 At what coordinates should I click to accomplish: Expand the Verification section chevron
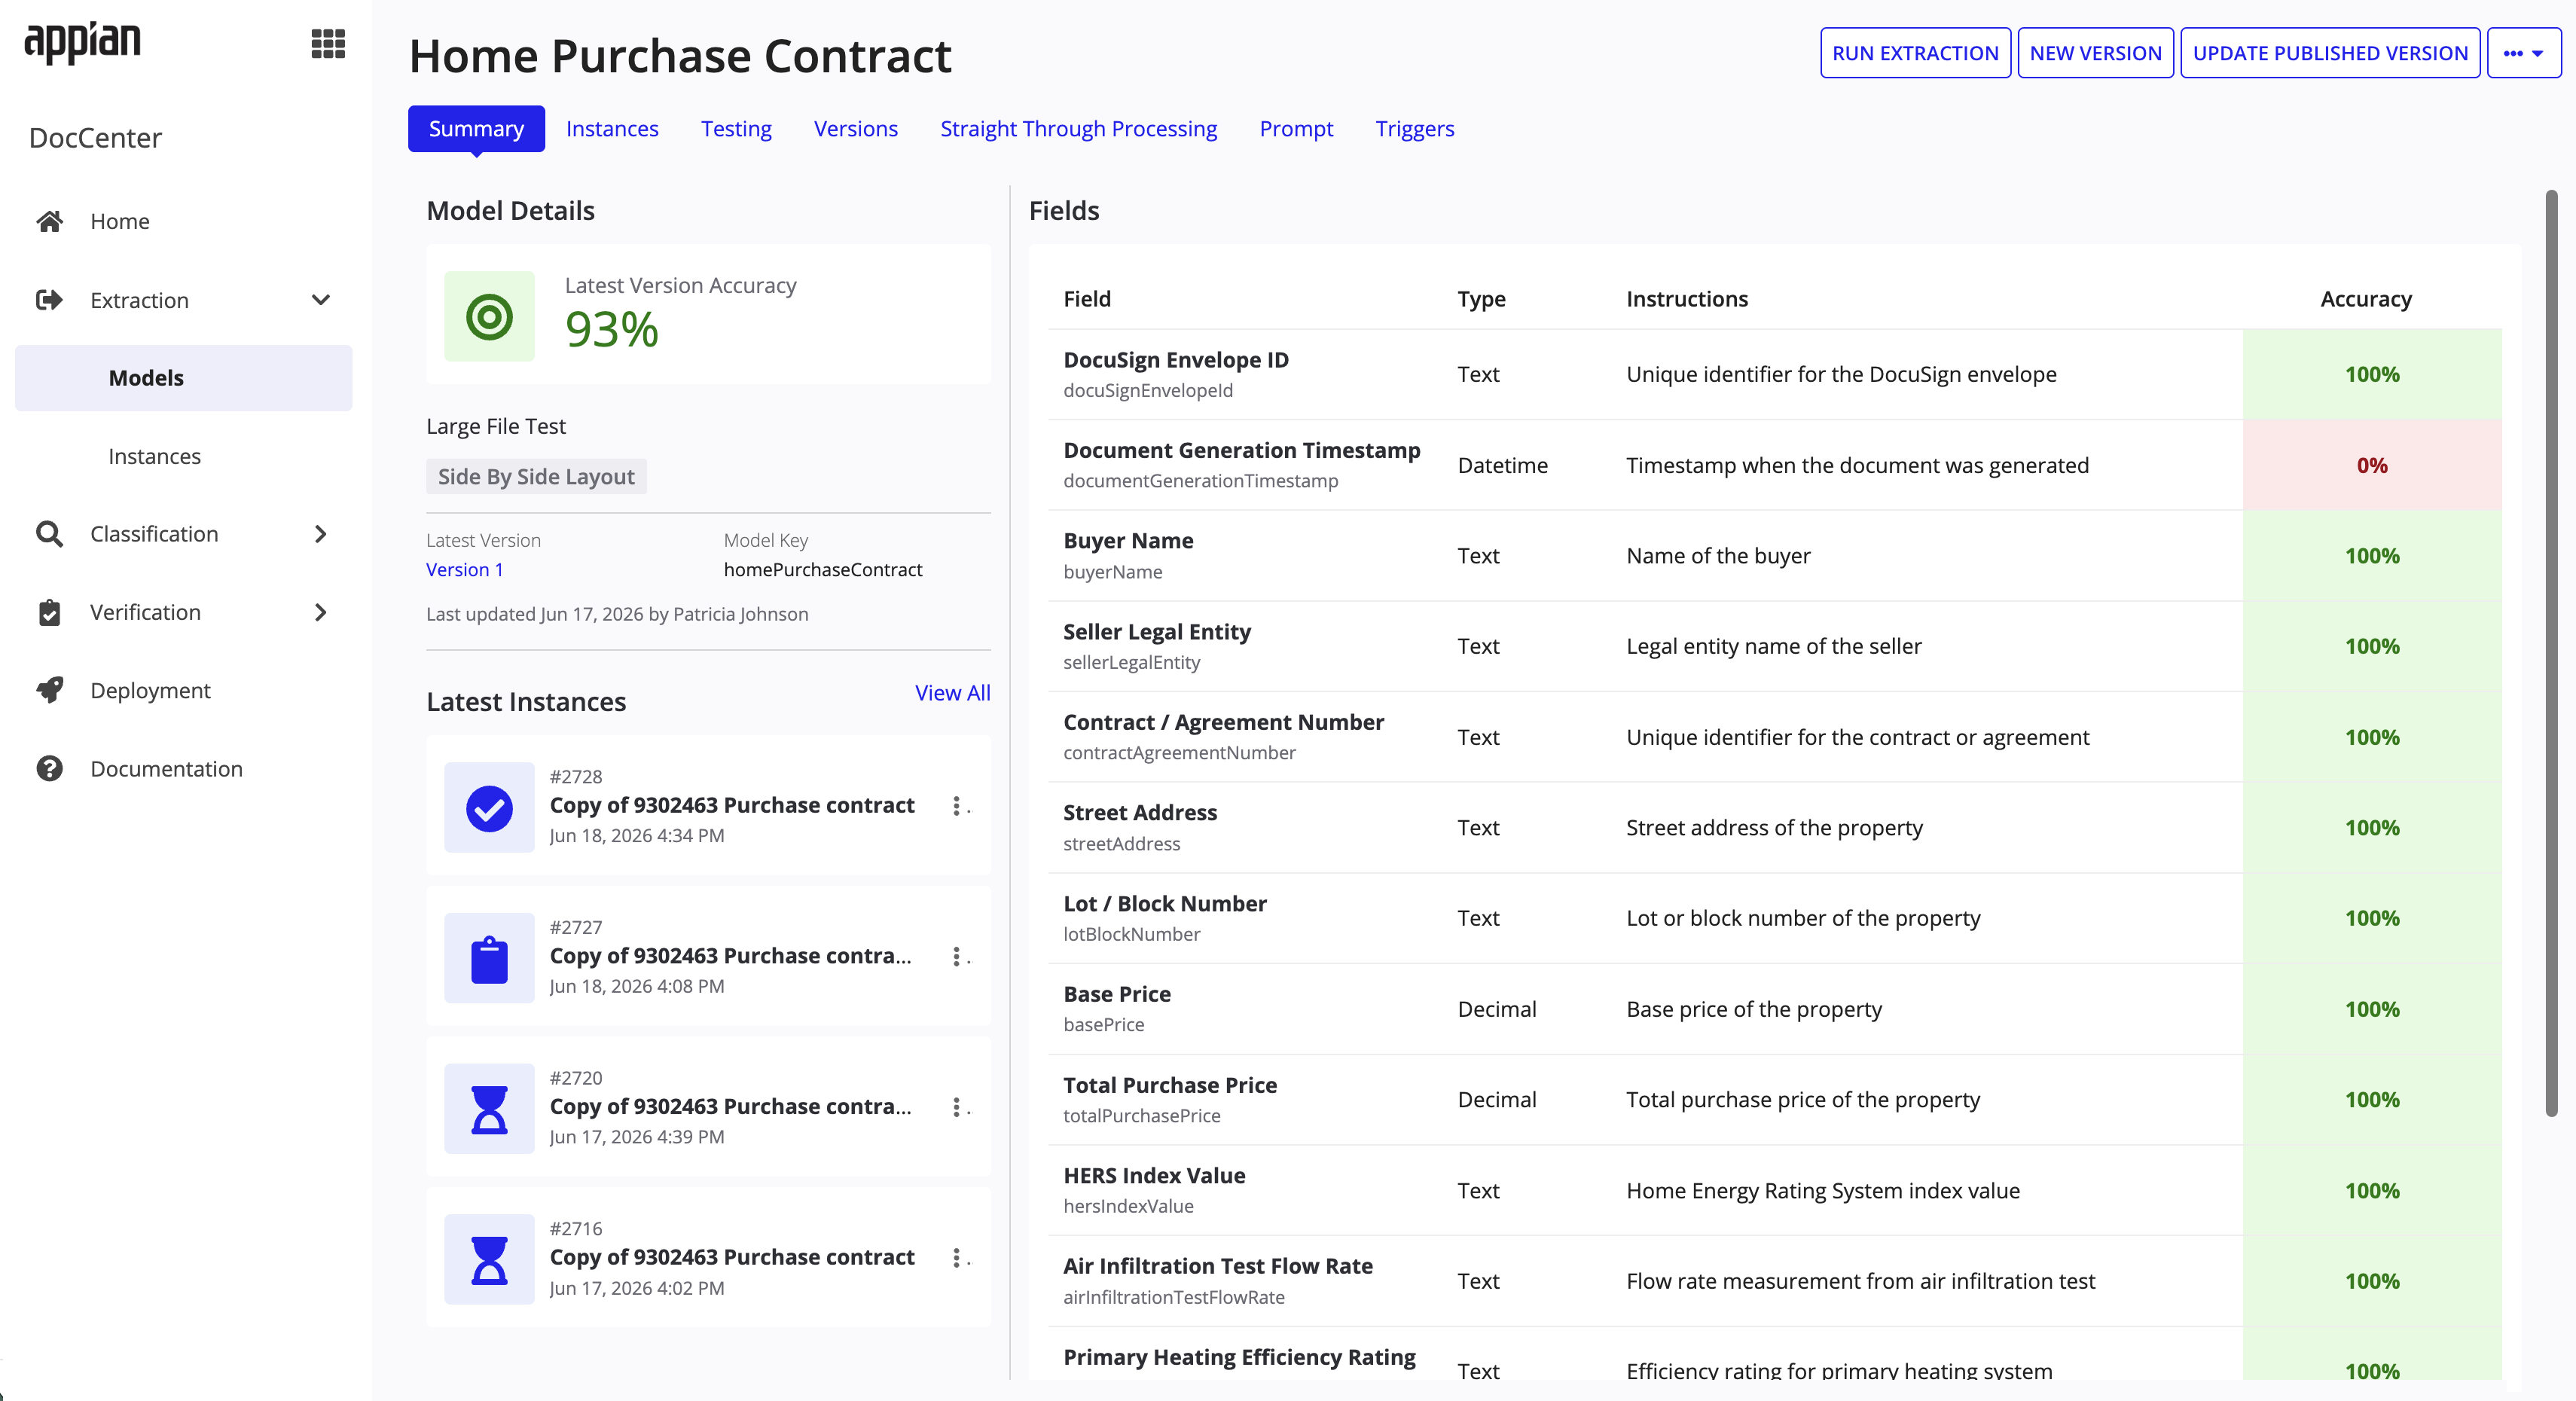pyautogui.click(x=321, y=612)
